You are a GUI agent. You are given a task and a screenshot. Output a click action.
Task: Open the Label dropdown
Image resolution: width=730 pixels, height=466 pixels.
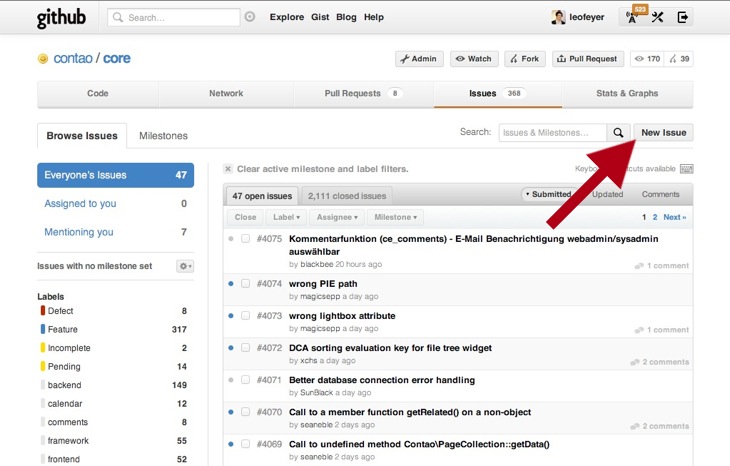pos(286,217)
